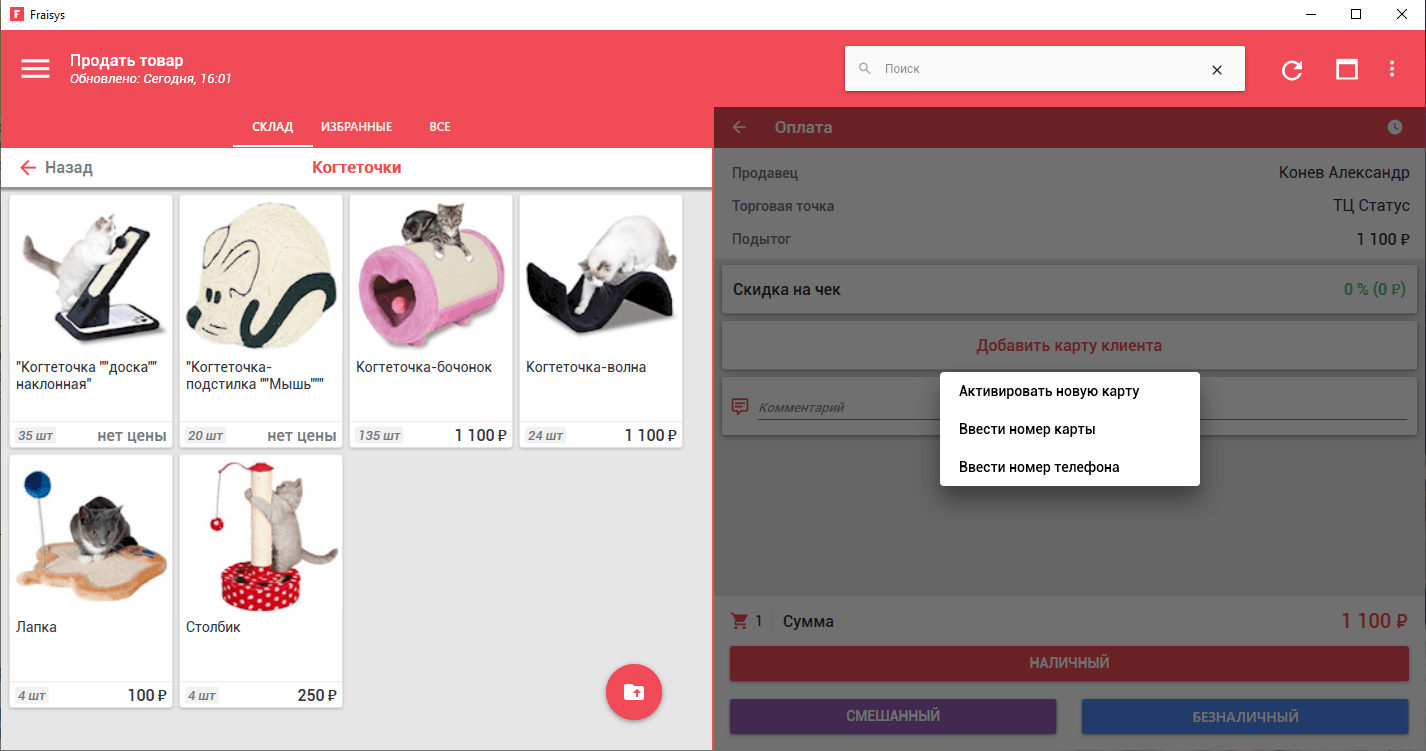This screenshot has width=1426, height=751.
Task: Click the comment bubble icon
Action: point(740,406)
